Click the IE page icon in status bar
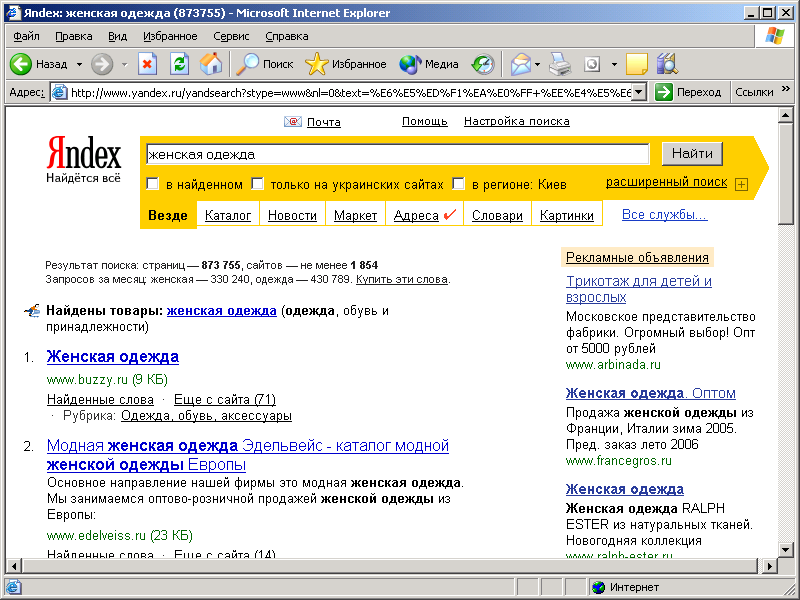 pyautogui.click(x=13, y=587)
